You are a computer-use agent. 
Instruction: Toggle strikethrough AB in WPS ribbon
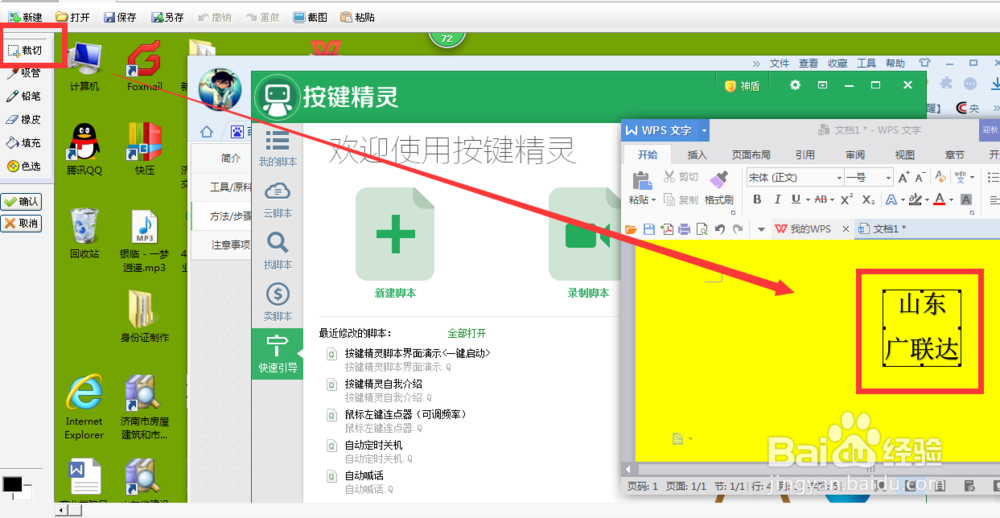820,200
